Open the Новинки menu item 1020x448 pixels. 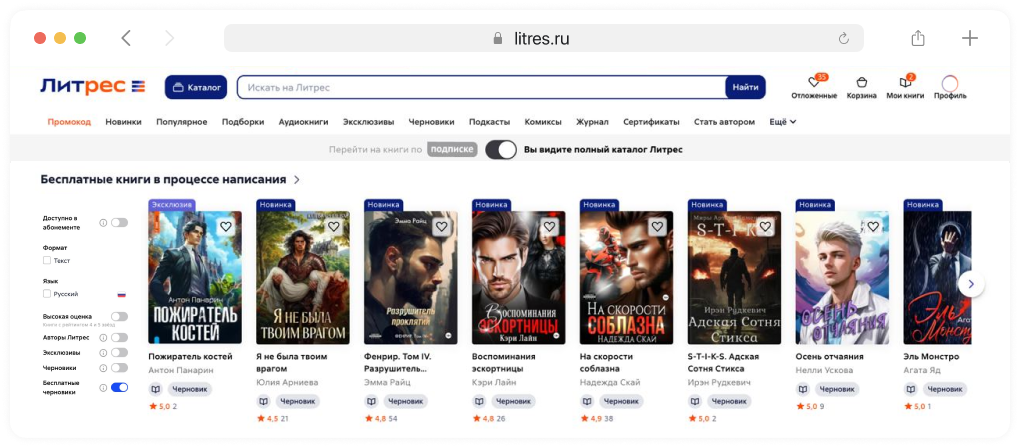[x=124, y=122]
